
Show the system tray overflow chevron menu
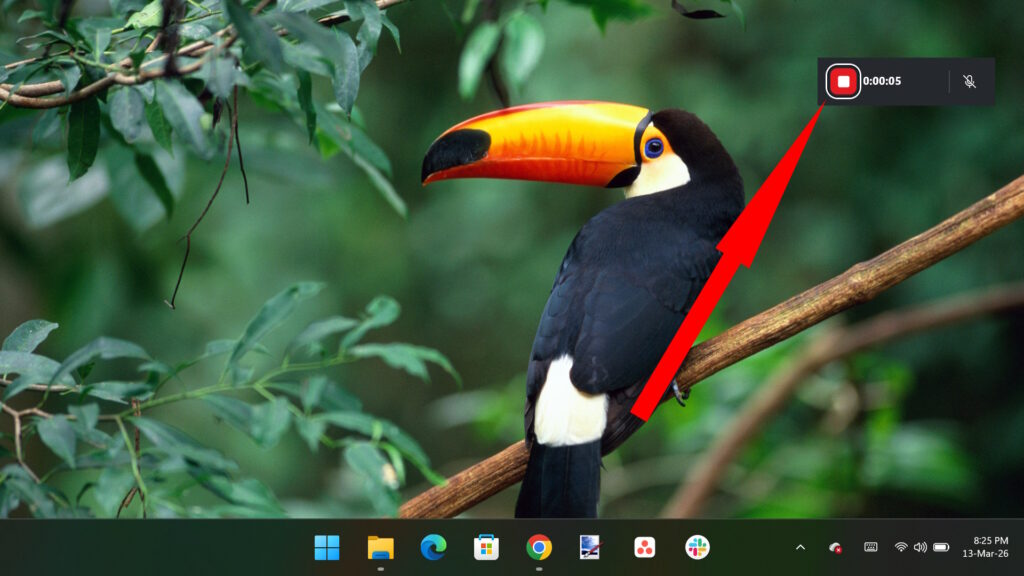pos(800,548)
